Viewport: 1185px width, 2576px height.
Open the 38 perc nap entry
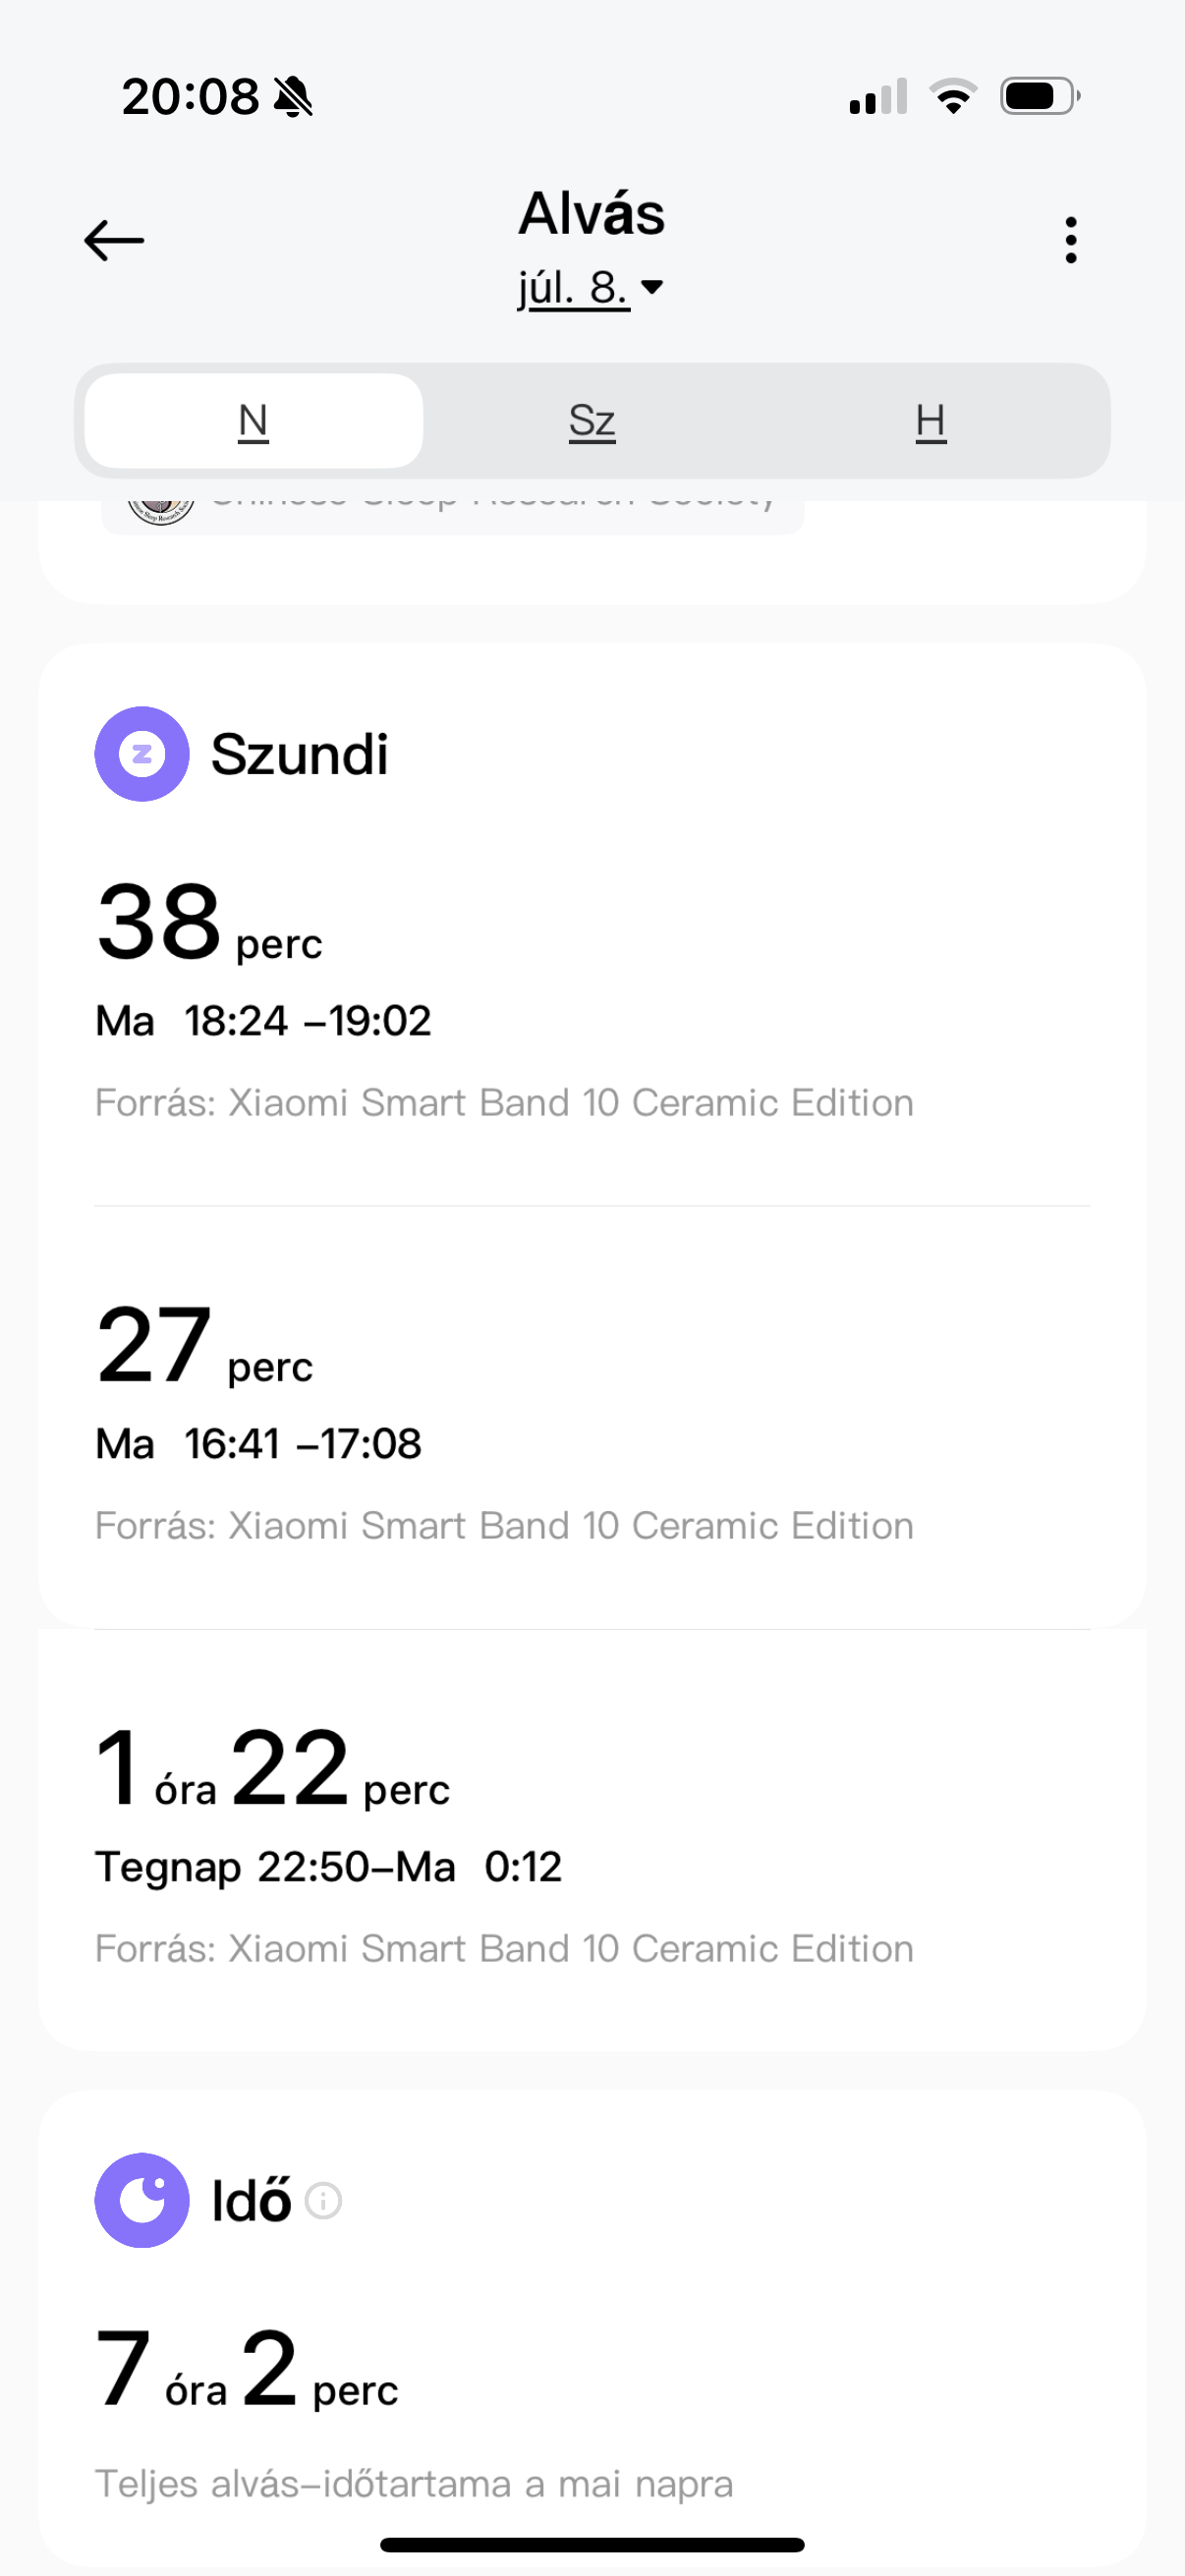(x=592, y=1000)
